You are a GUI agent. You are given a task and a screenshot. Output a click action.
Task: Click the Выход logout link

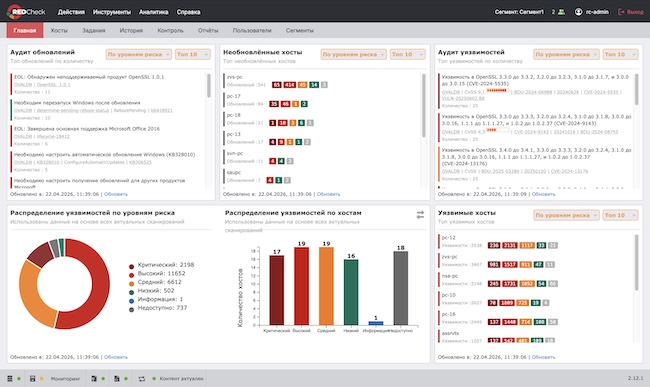click(x=635, y=12)
